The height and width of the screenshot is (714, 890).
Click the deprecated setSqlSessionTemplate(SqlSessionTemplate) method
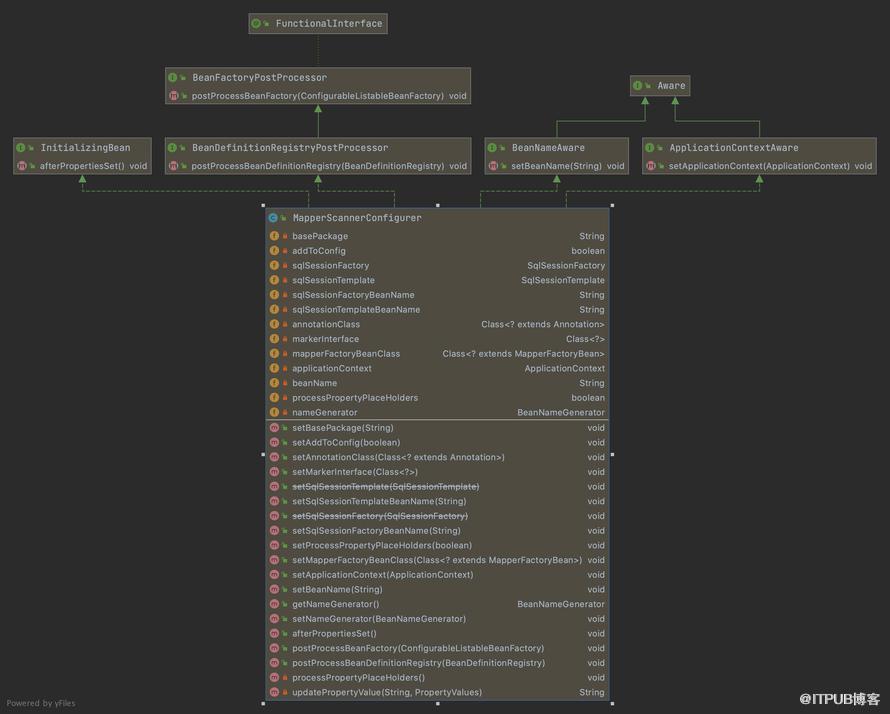tap(385, 486)
